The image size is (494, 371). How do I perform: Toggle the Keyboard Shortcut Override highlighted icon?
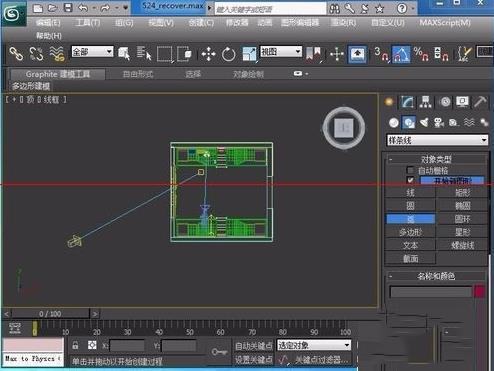357,54
